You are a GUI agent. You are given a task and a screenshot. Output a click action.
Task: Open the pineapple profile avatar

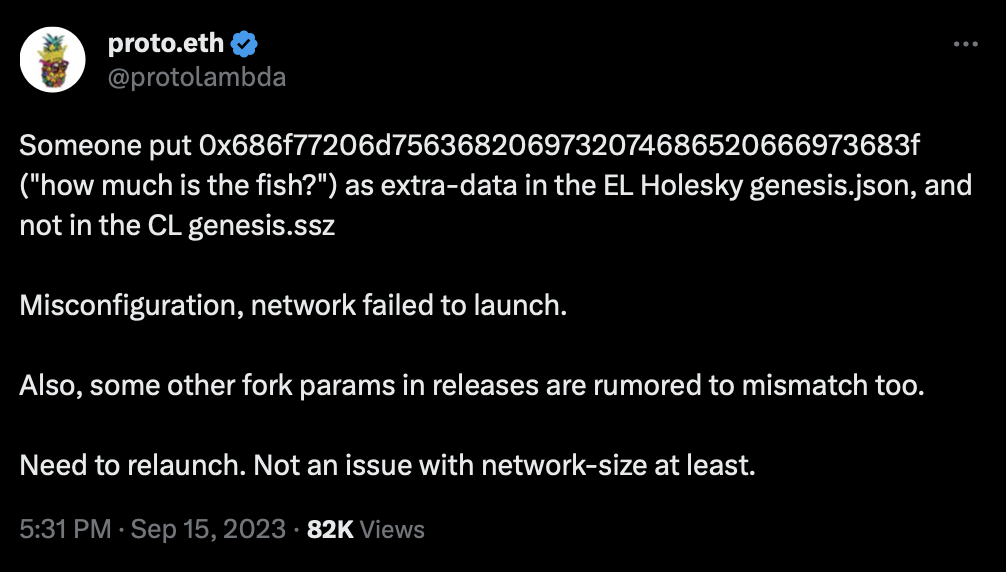[x=53, y=60]
